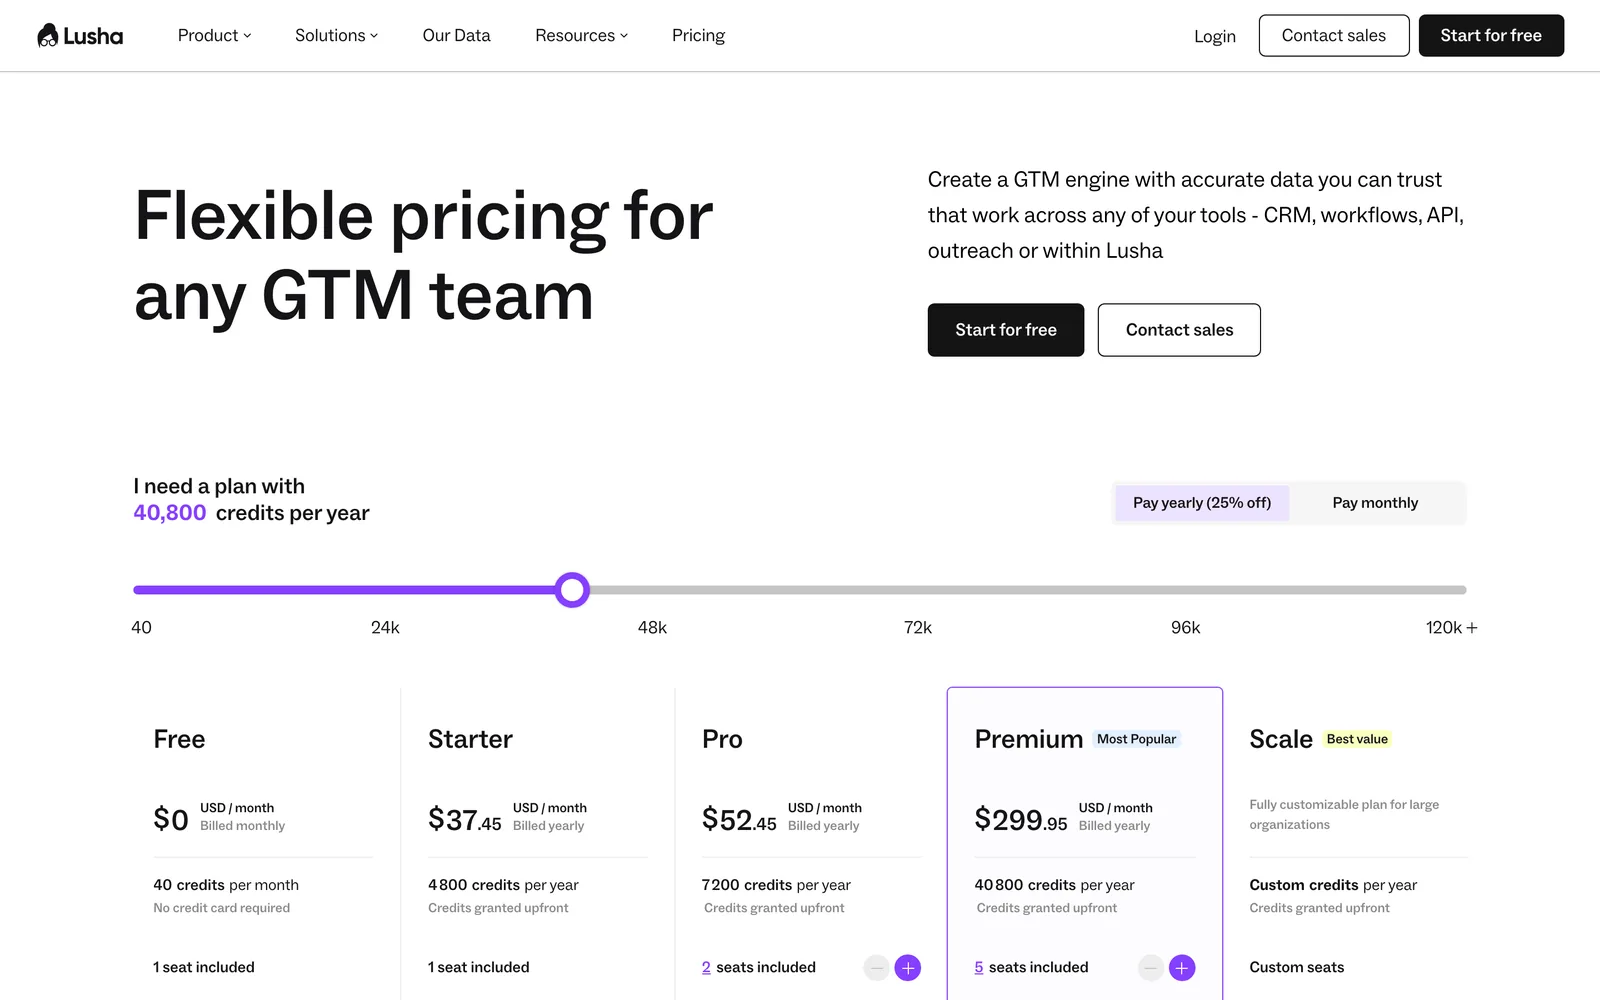This screenshot has height=1000, width=1600.
Task: Open the Pricing nav item
Action: point(698,36)
